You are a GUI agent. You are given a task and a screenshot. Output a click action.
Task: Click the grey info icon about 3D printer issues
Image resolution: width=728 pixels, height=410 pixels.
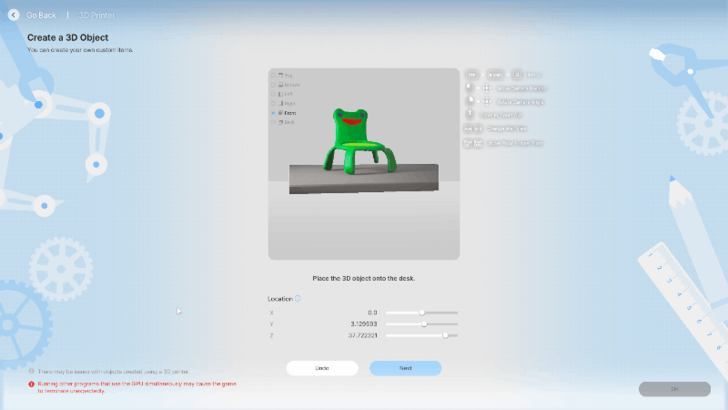pyautogui.click(x=31, y=371)
